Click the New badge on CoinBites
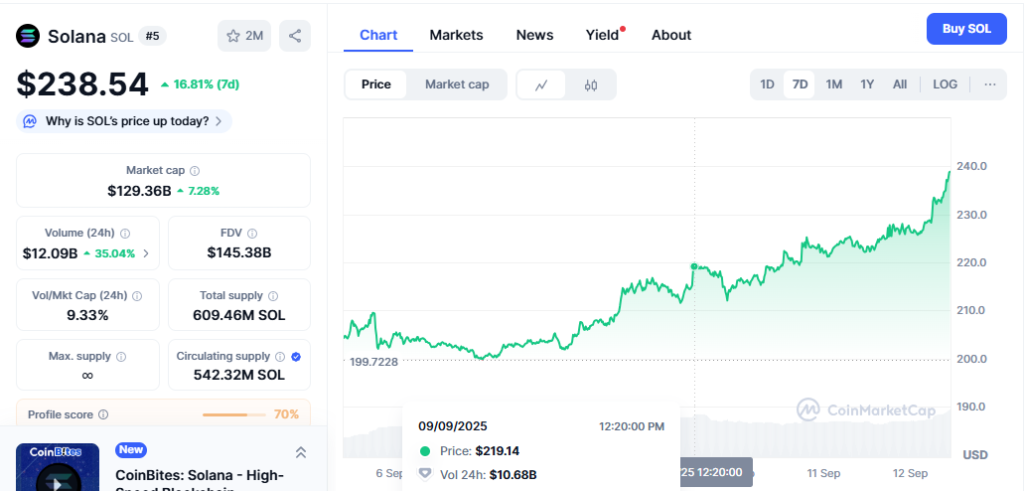 [131, 450]
